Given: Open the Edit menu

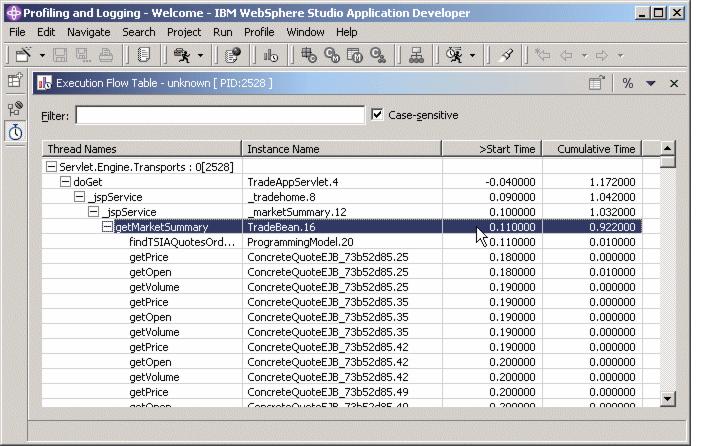Looking at the screenshot, I should coord(46,32).
